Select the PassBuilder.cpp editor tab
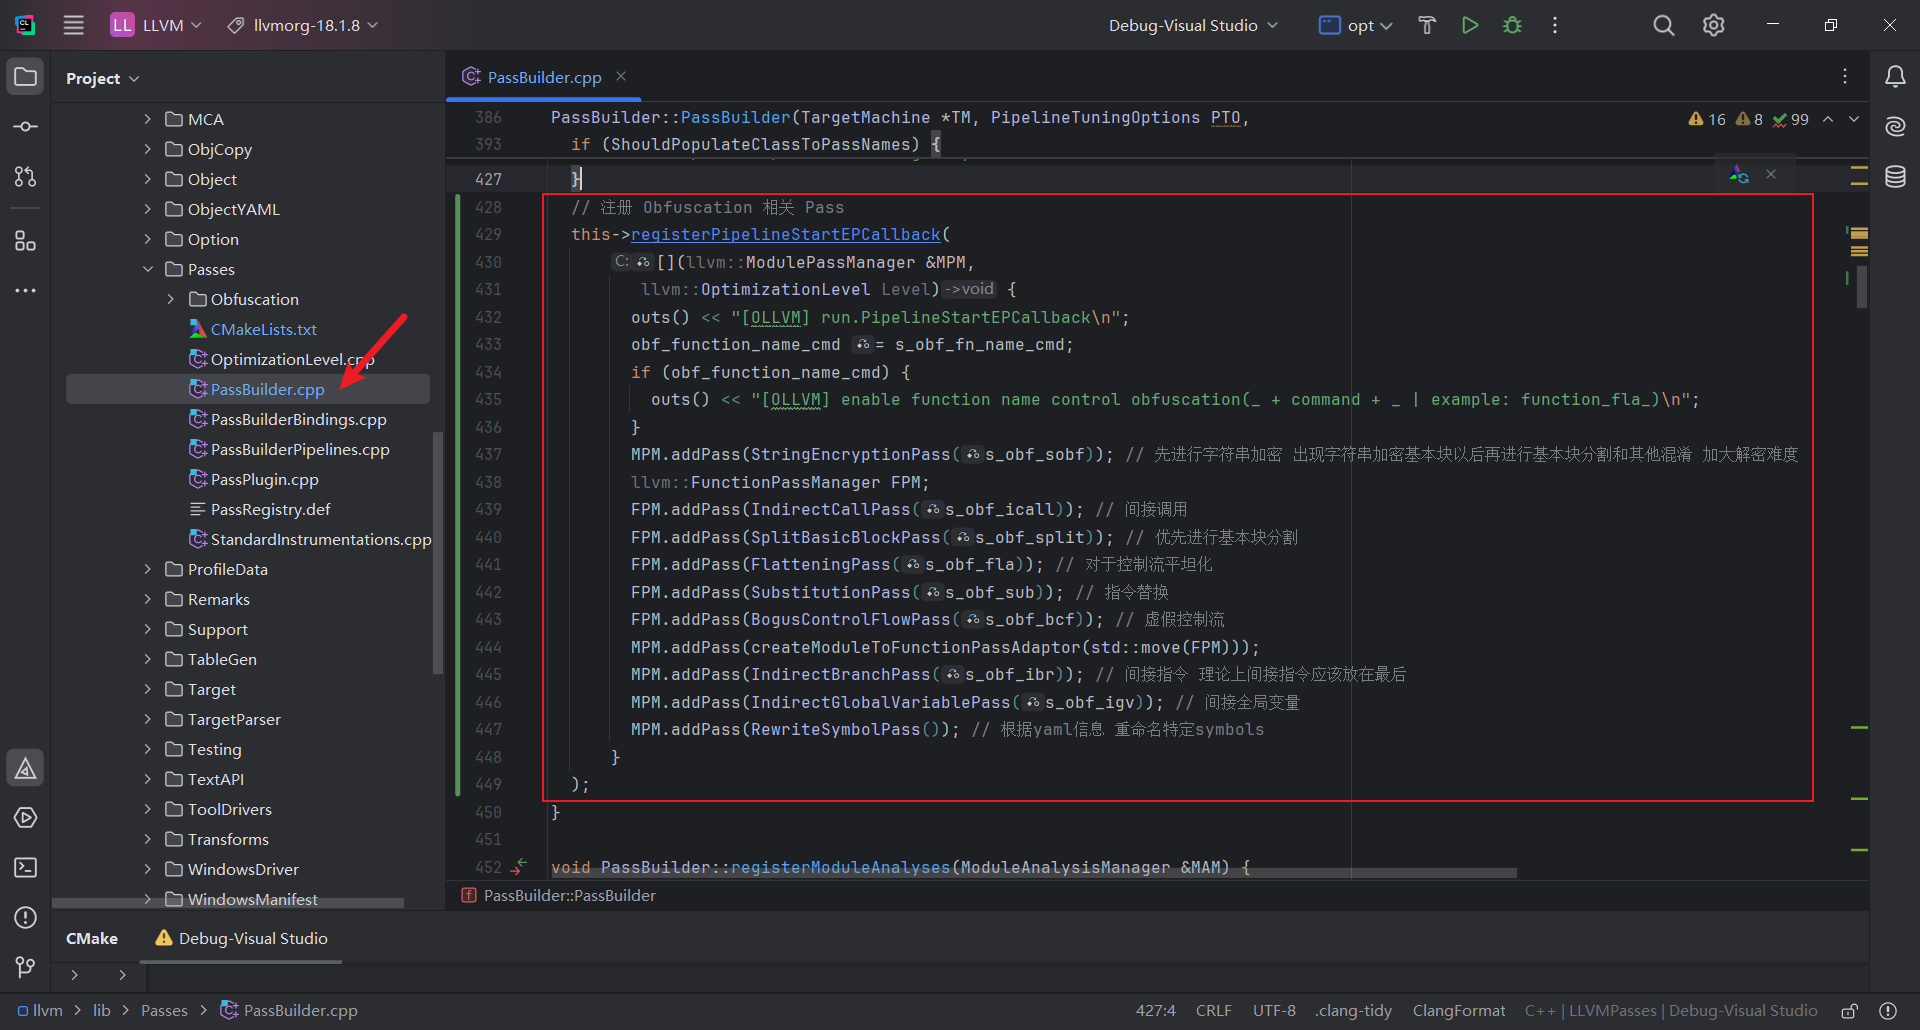 (543, 77)
